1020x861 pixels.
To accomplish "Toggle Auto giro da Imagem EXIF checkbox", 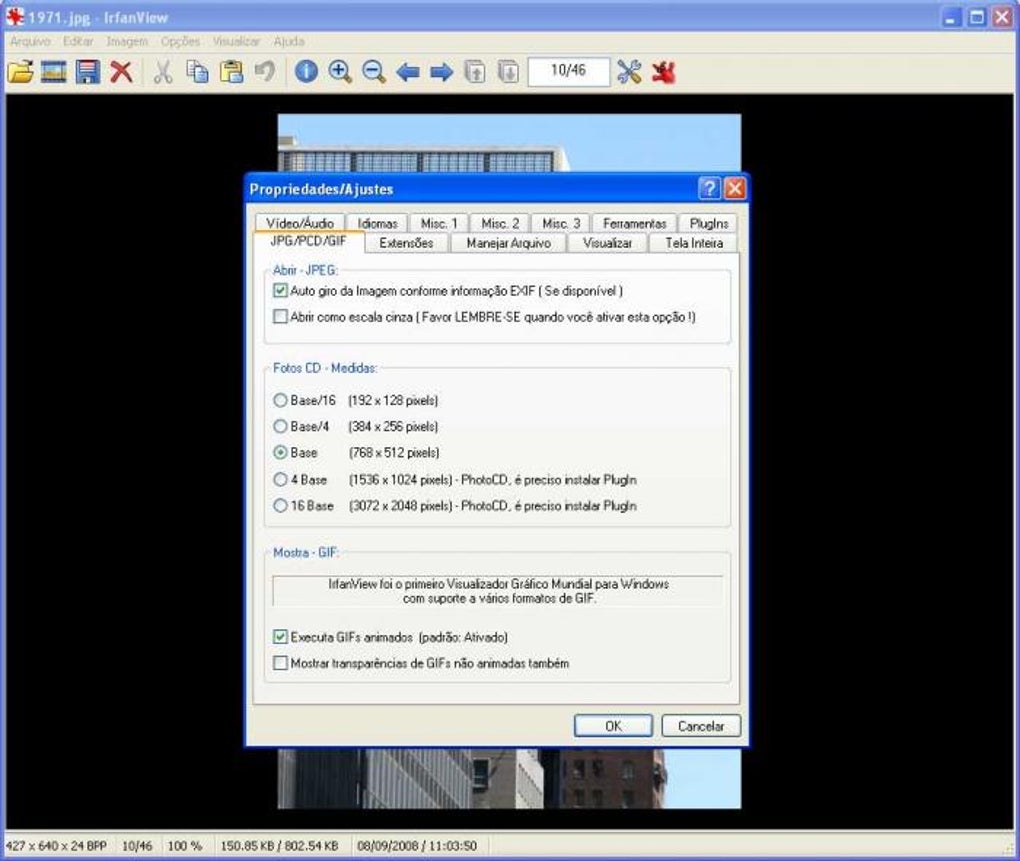I will pos(280,291).
